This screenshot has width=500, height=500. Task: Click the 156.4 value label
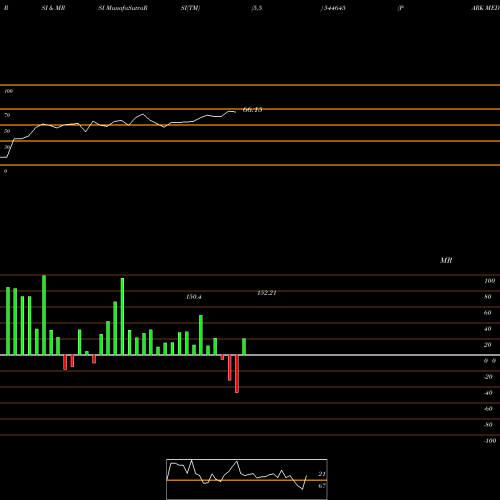coord(194,296)
